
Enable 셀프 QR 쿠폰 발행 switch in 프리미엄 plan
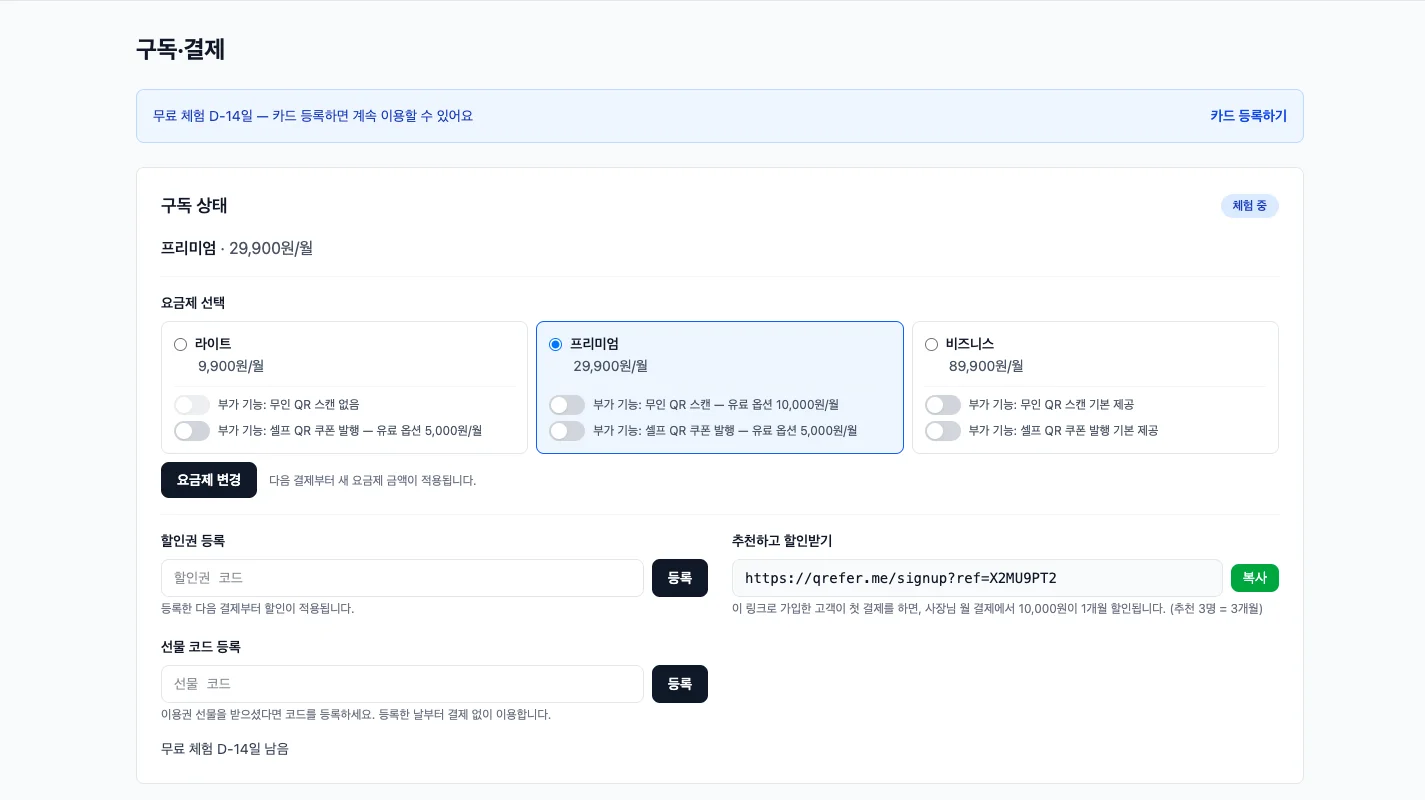tap(567, 431)
